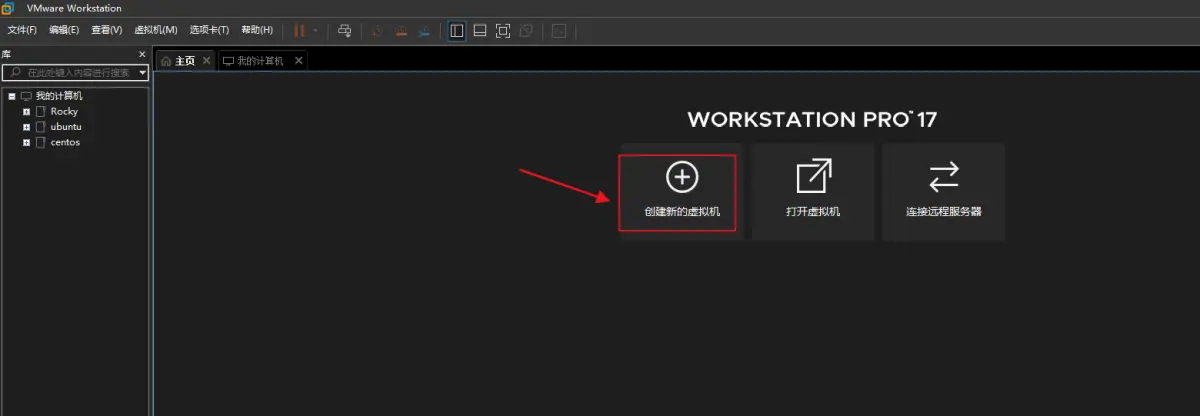Open the 文件(F) menu

click(22, 30)
